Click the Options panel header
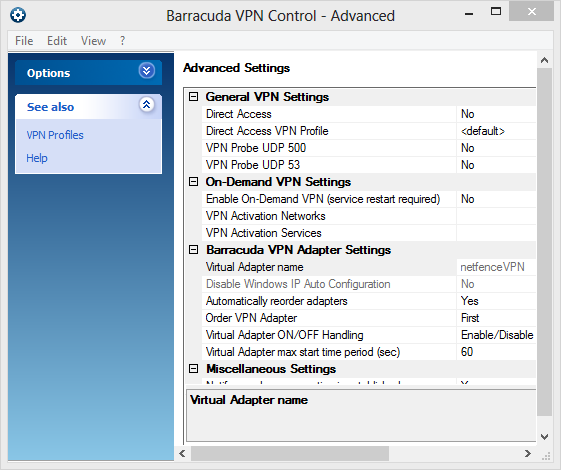 click(88, 73)
